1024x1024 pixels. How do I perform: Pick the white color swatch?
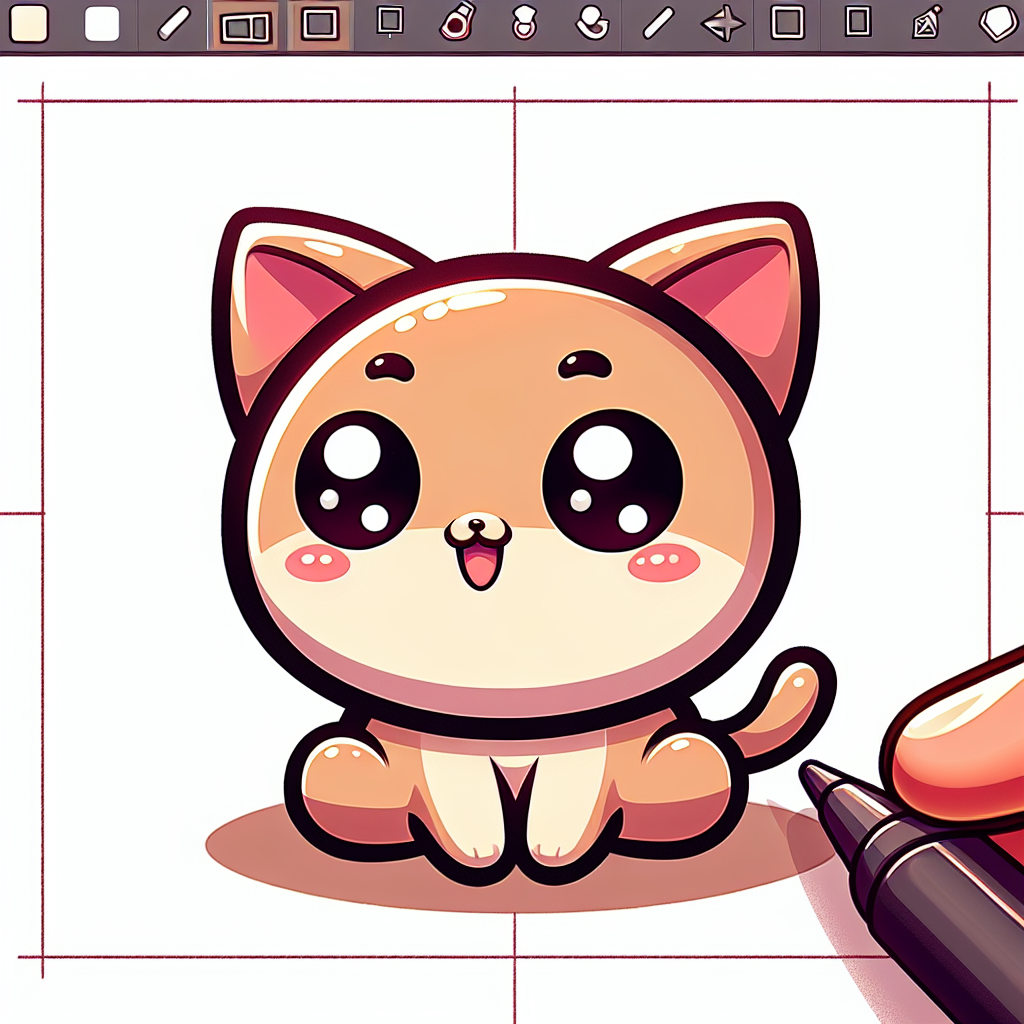[x=102, y=24]
